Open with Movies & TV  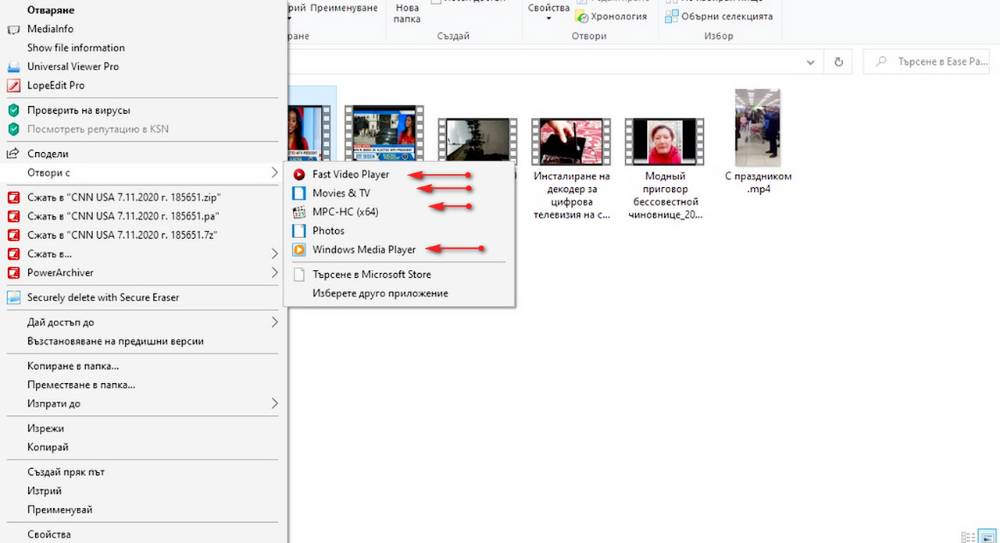(x=341, y=193)
